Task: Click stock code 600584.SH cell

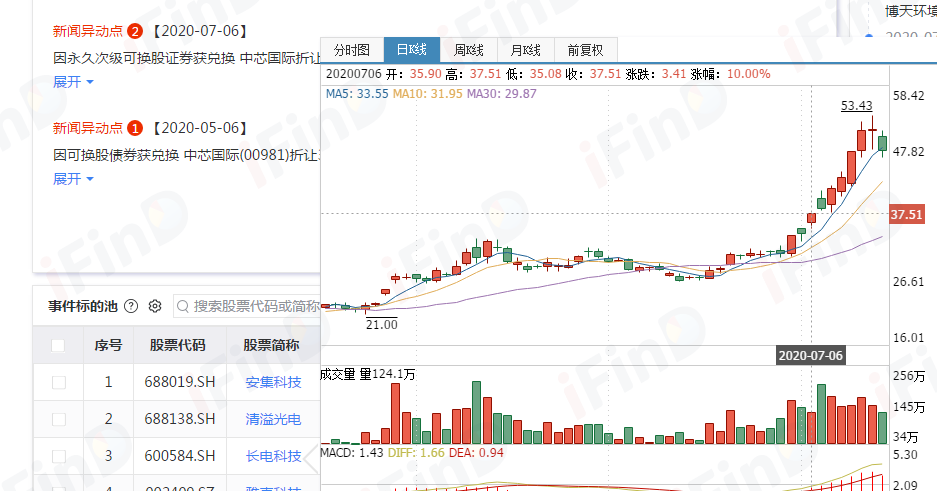Action: 180,456
